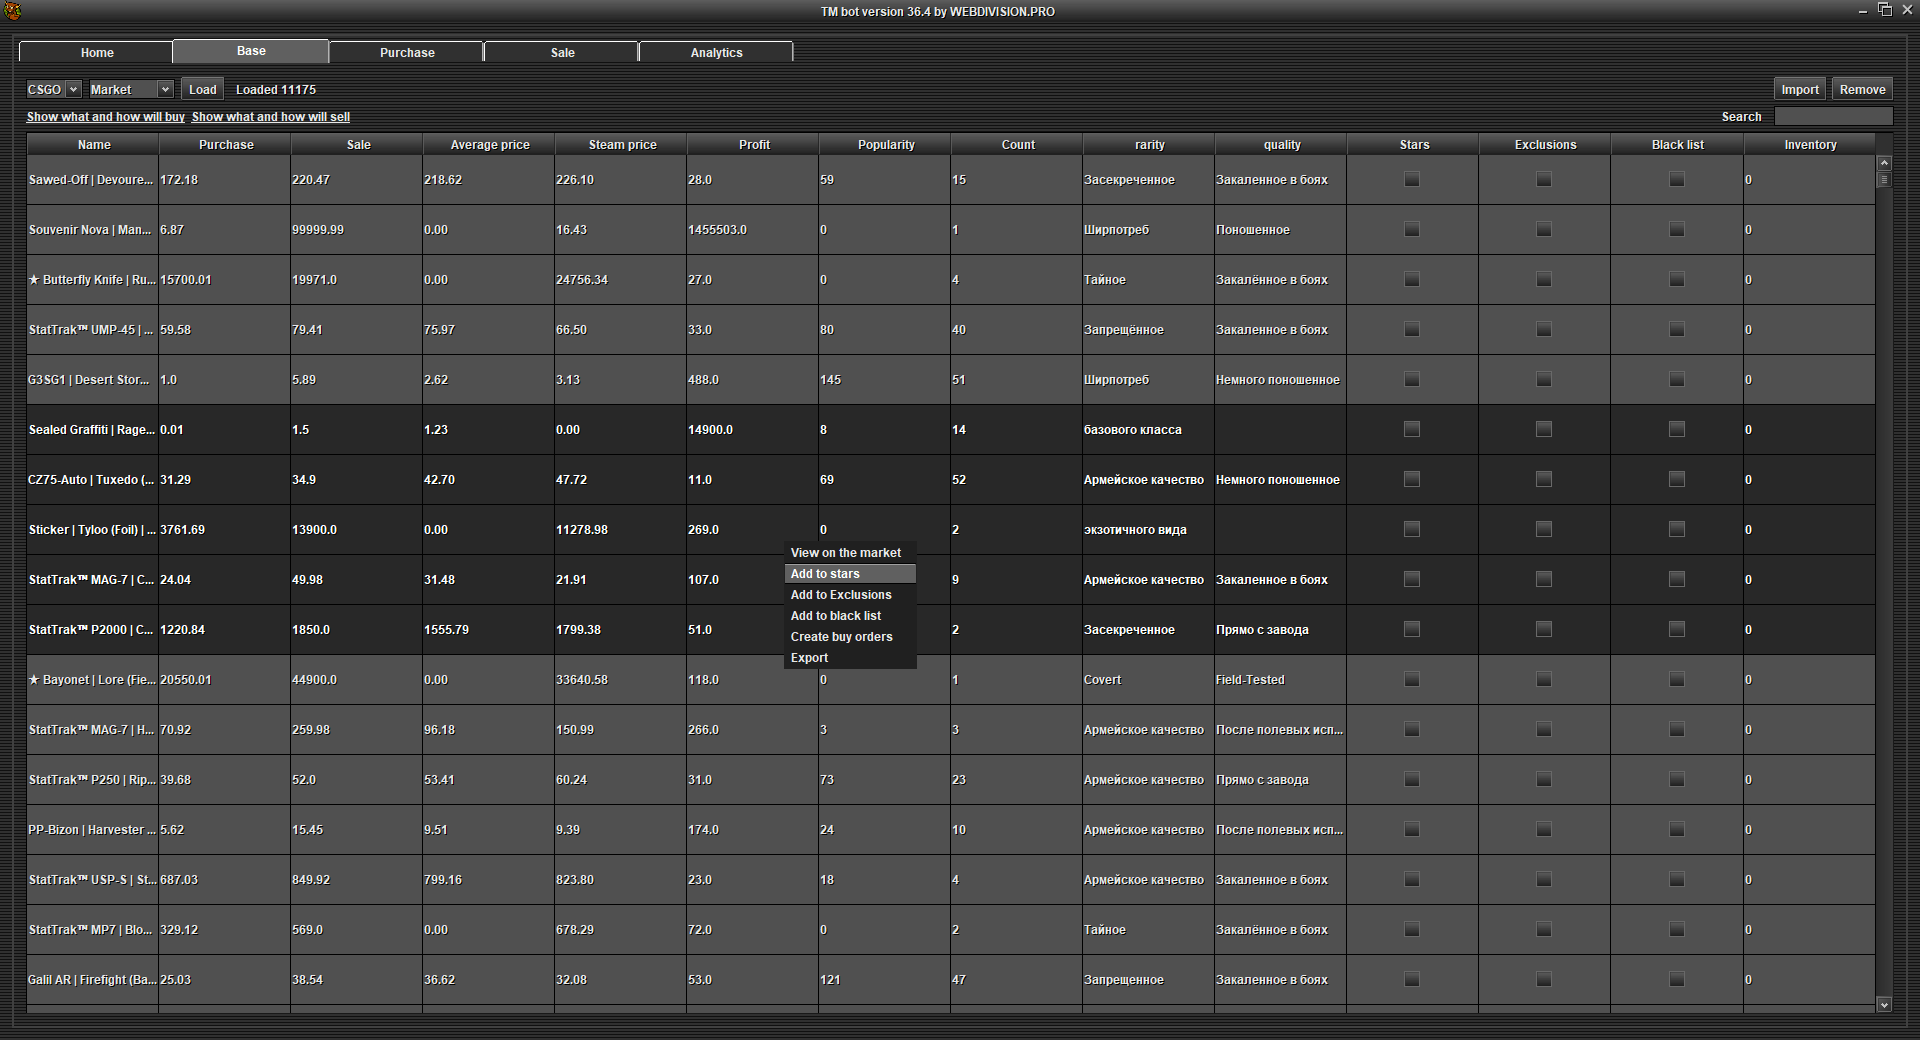Click into the Search input field
The width and height of the screenshot is (1920, 1040).
click(x=1832, y=117)
